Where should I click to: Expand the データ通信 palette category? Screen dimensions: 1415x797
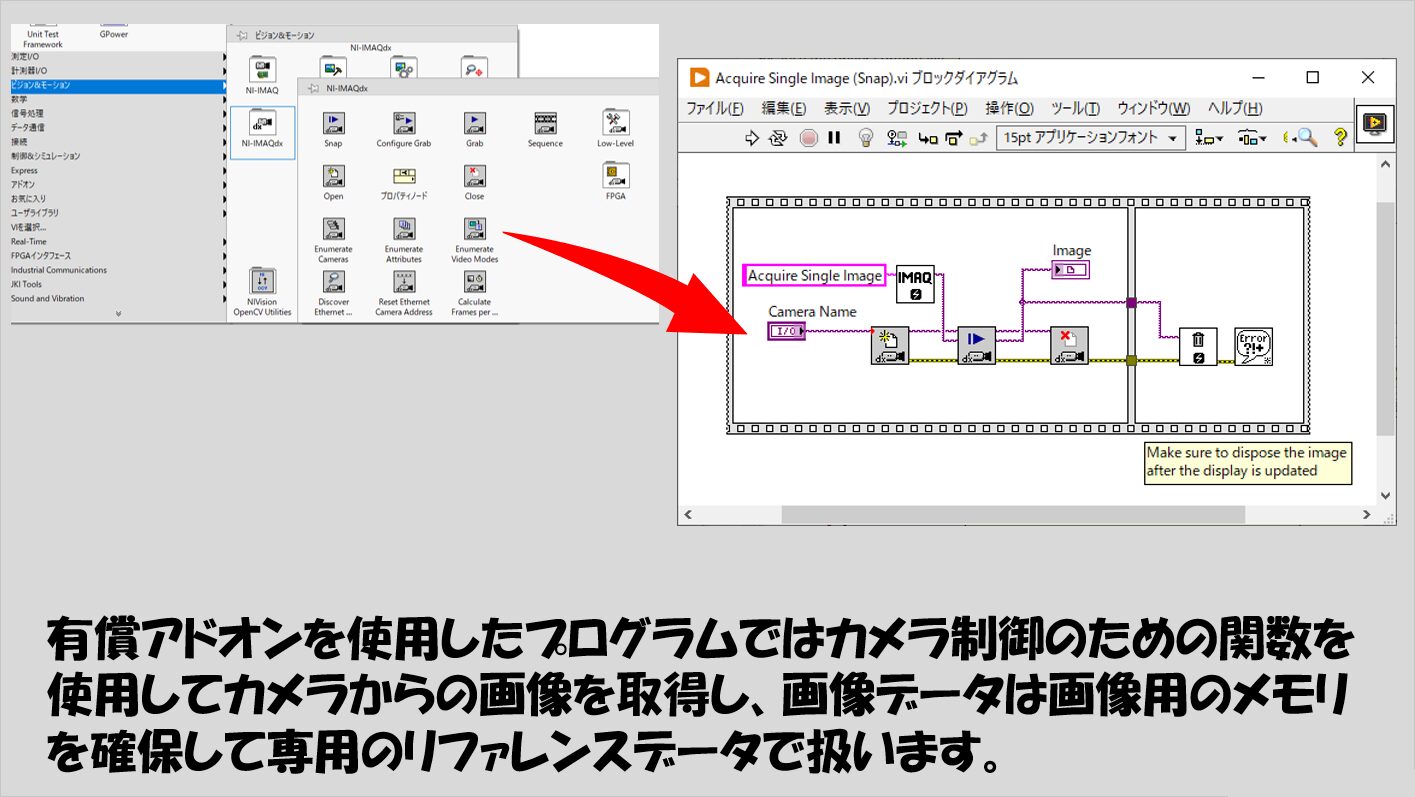(119, 127)
